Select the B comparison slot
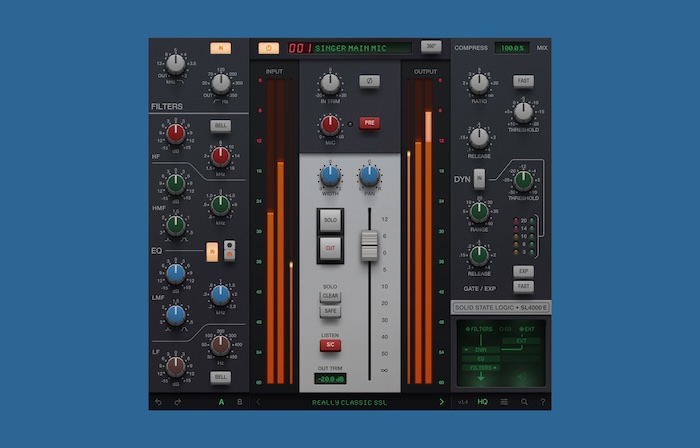700x448 pixels. click(240, 402)
